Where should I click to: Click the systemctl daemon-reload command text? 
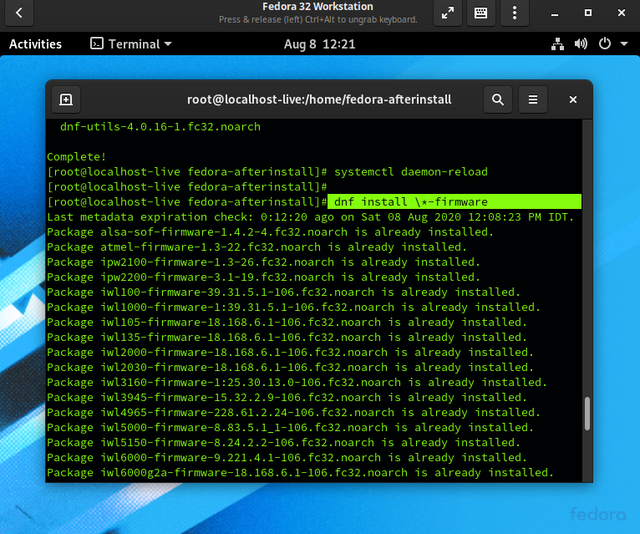click(411, 172)
